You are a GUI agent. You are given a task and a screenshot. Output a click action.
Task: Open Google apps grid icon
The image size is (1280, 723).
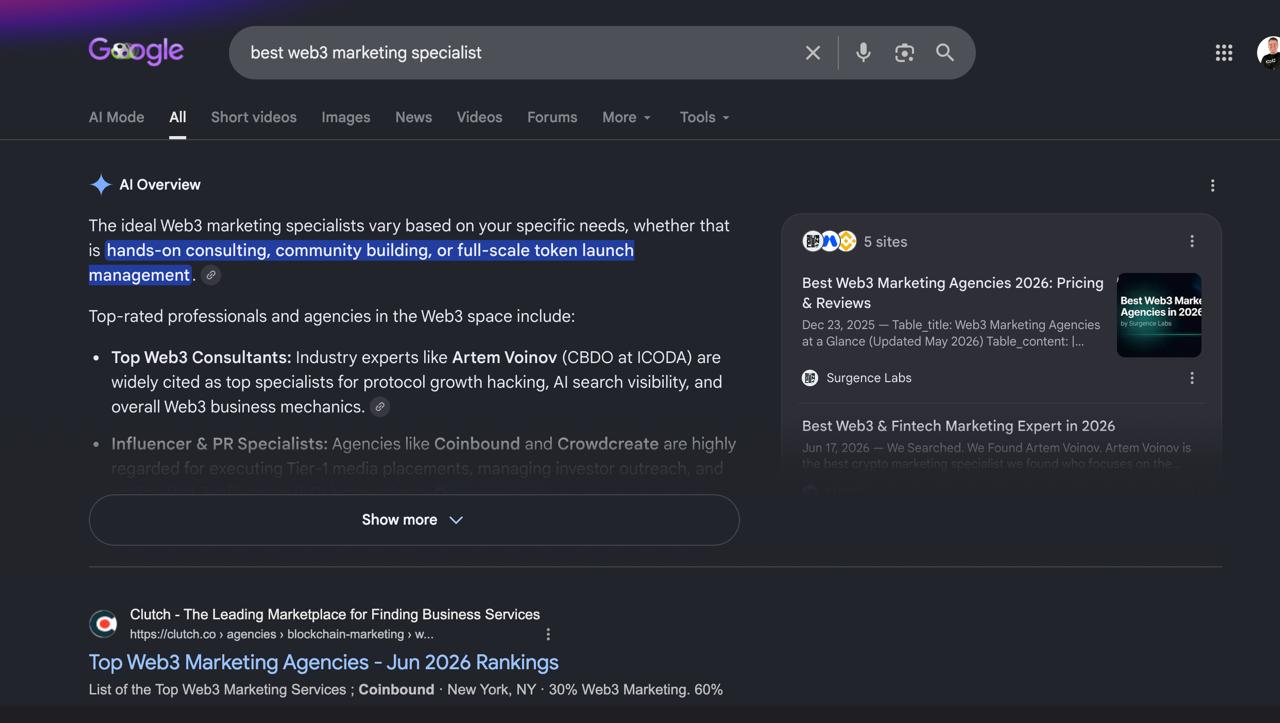click(1224, 53)
